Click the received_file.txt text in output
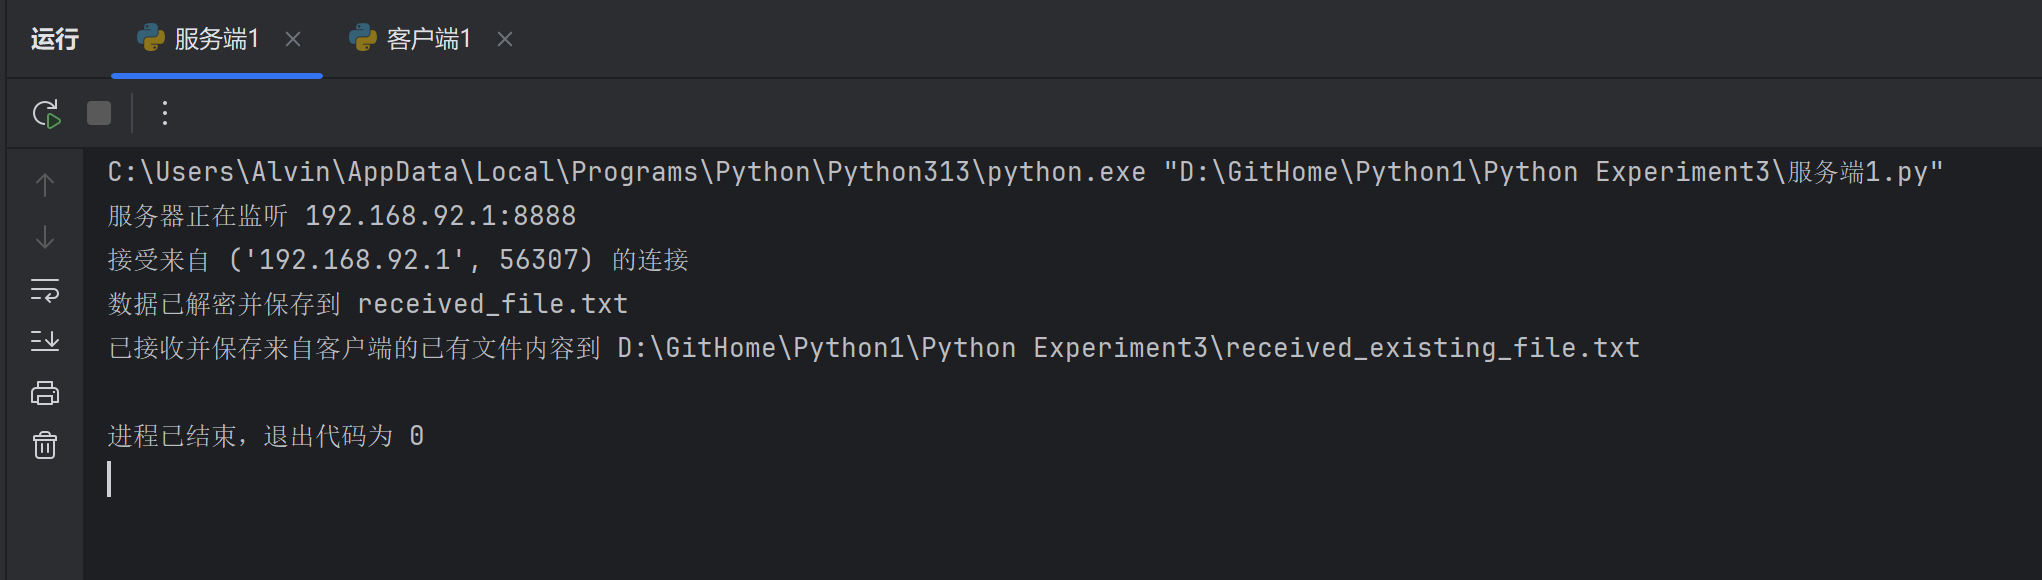The width and height of the screenshot is (2042, 580). [492, 304]
